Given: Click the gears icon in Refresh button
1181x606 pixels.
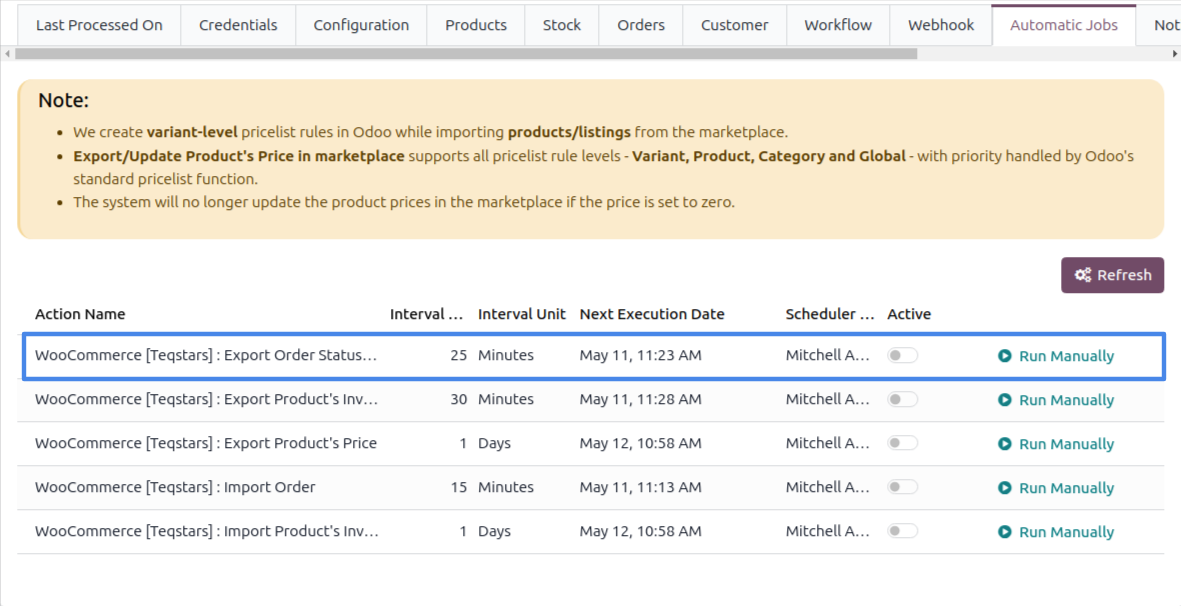Looking at the screenshot, I should coord(1083,275).
